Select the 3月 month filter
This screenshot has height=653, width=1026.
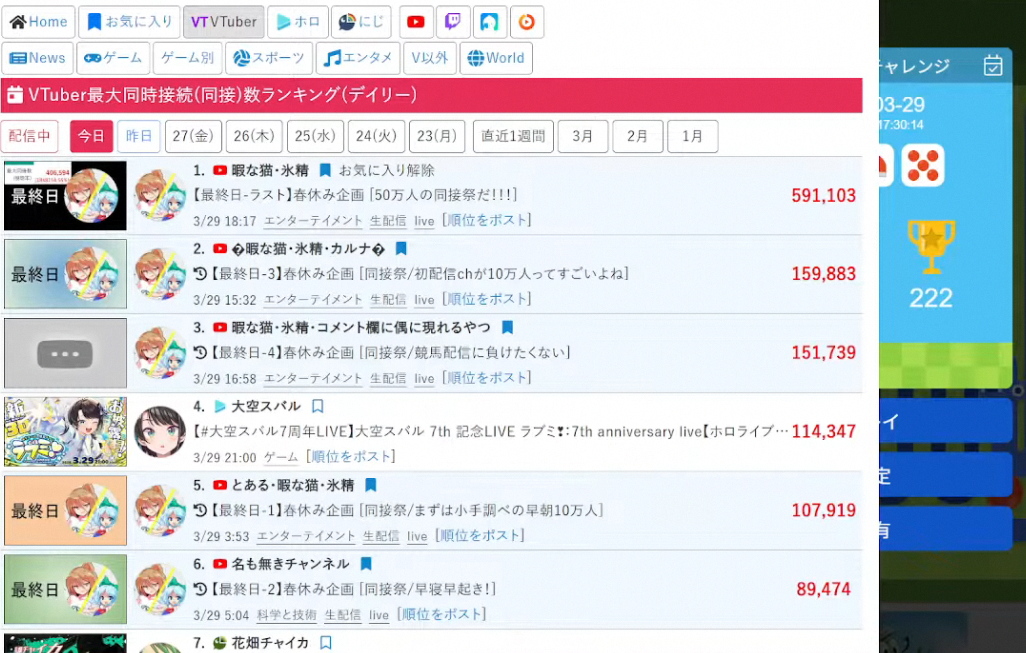[583, 136]
